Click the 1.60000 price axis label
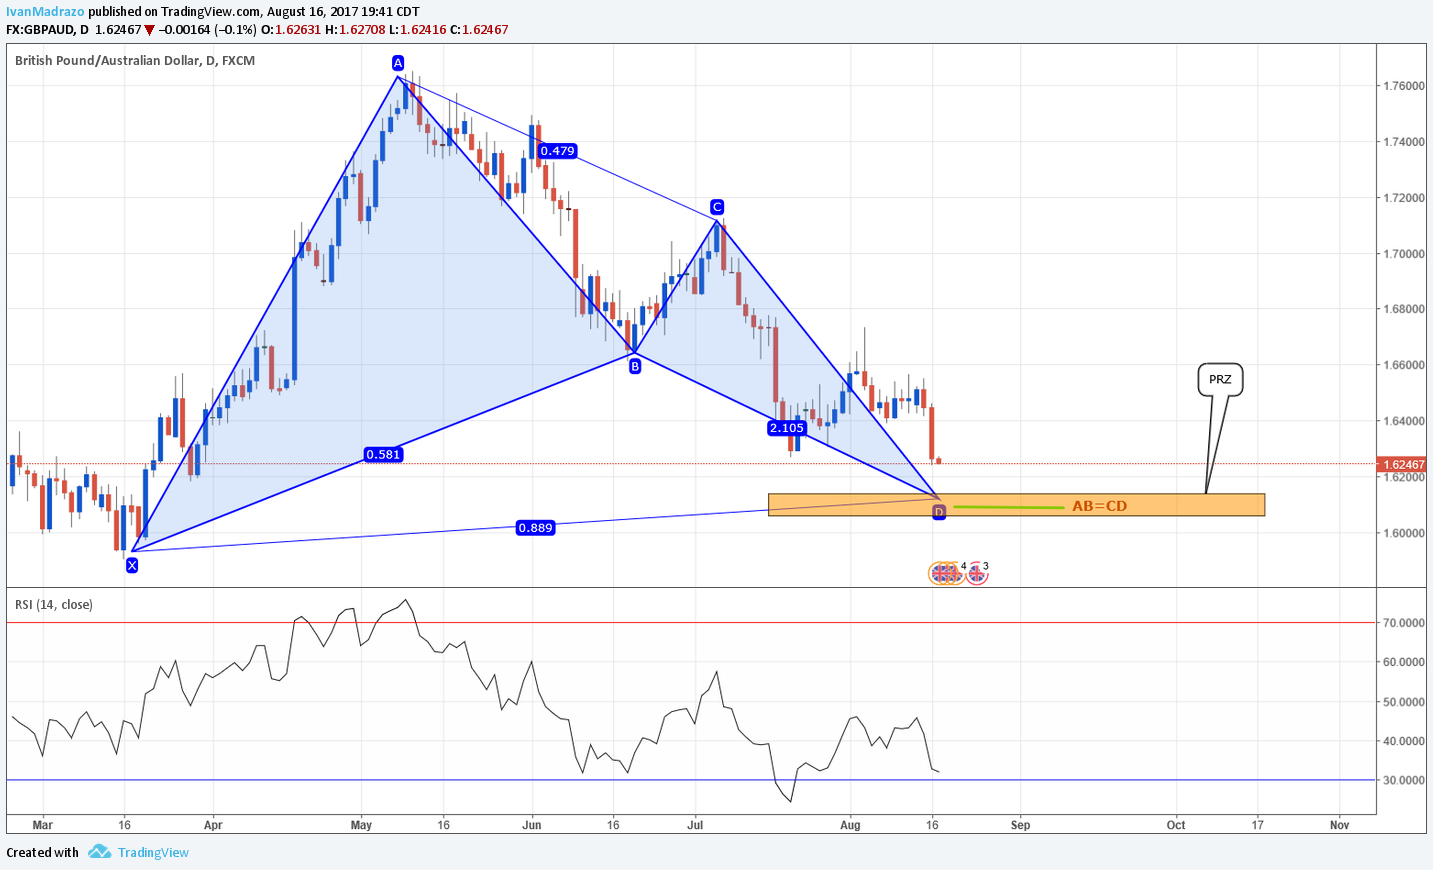 click(1404, 533)
